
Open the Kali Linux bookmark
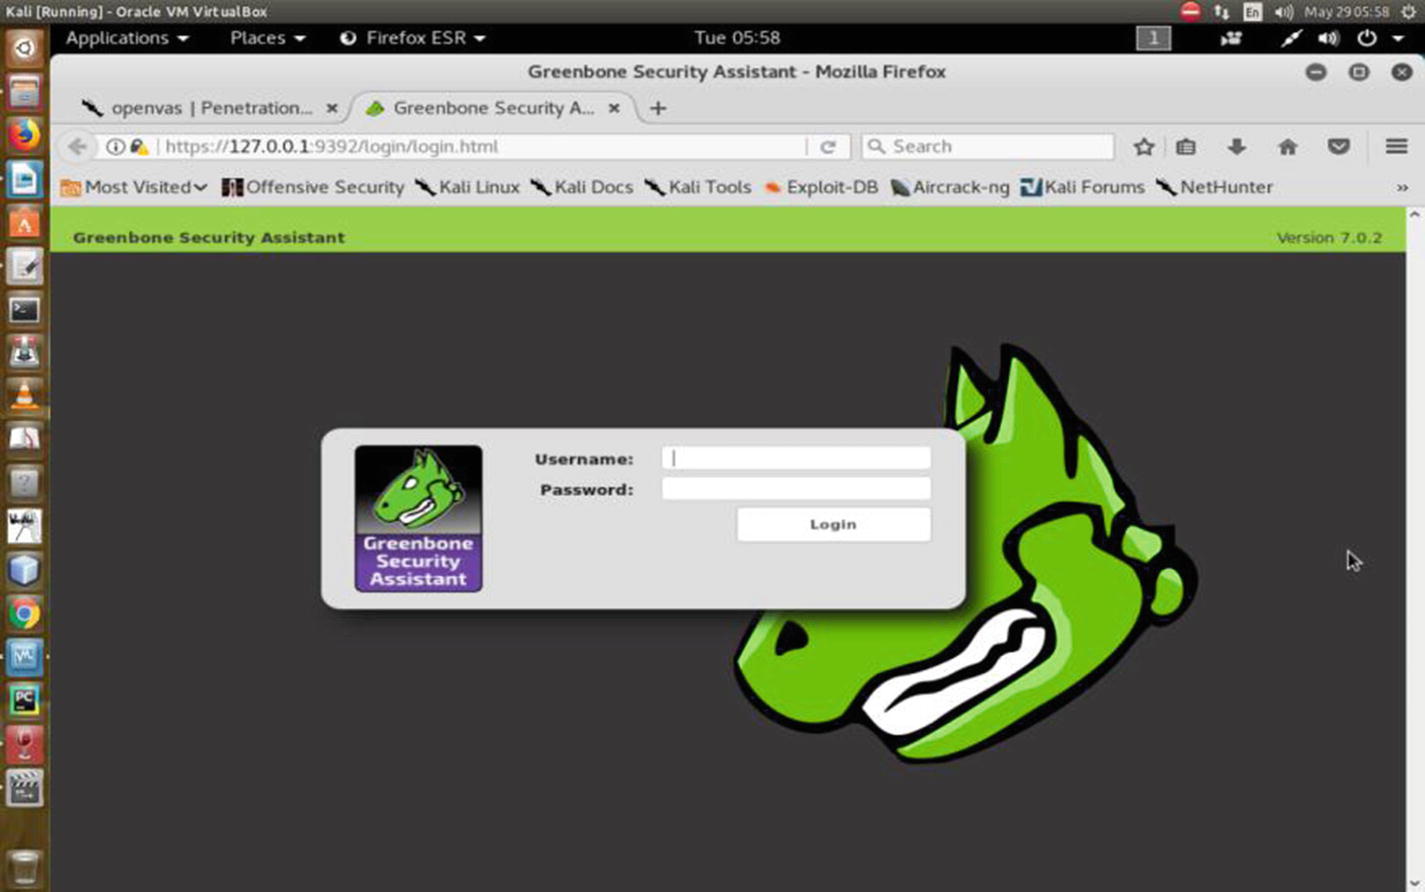(467, 187)
